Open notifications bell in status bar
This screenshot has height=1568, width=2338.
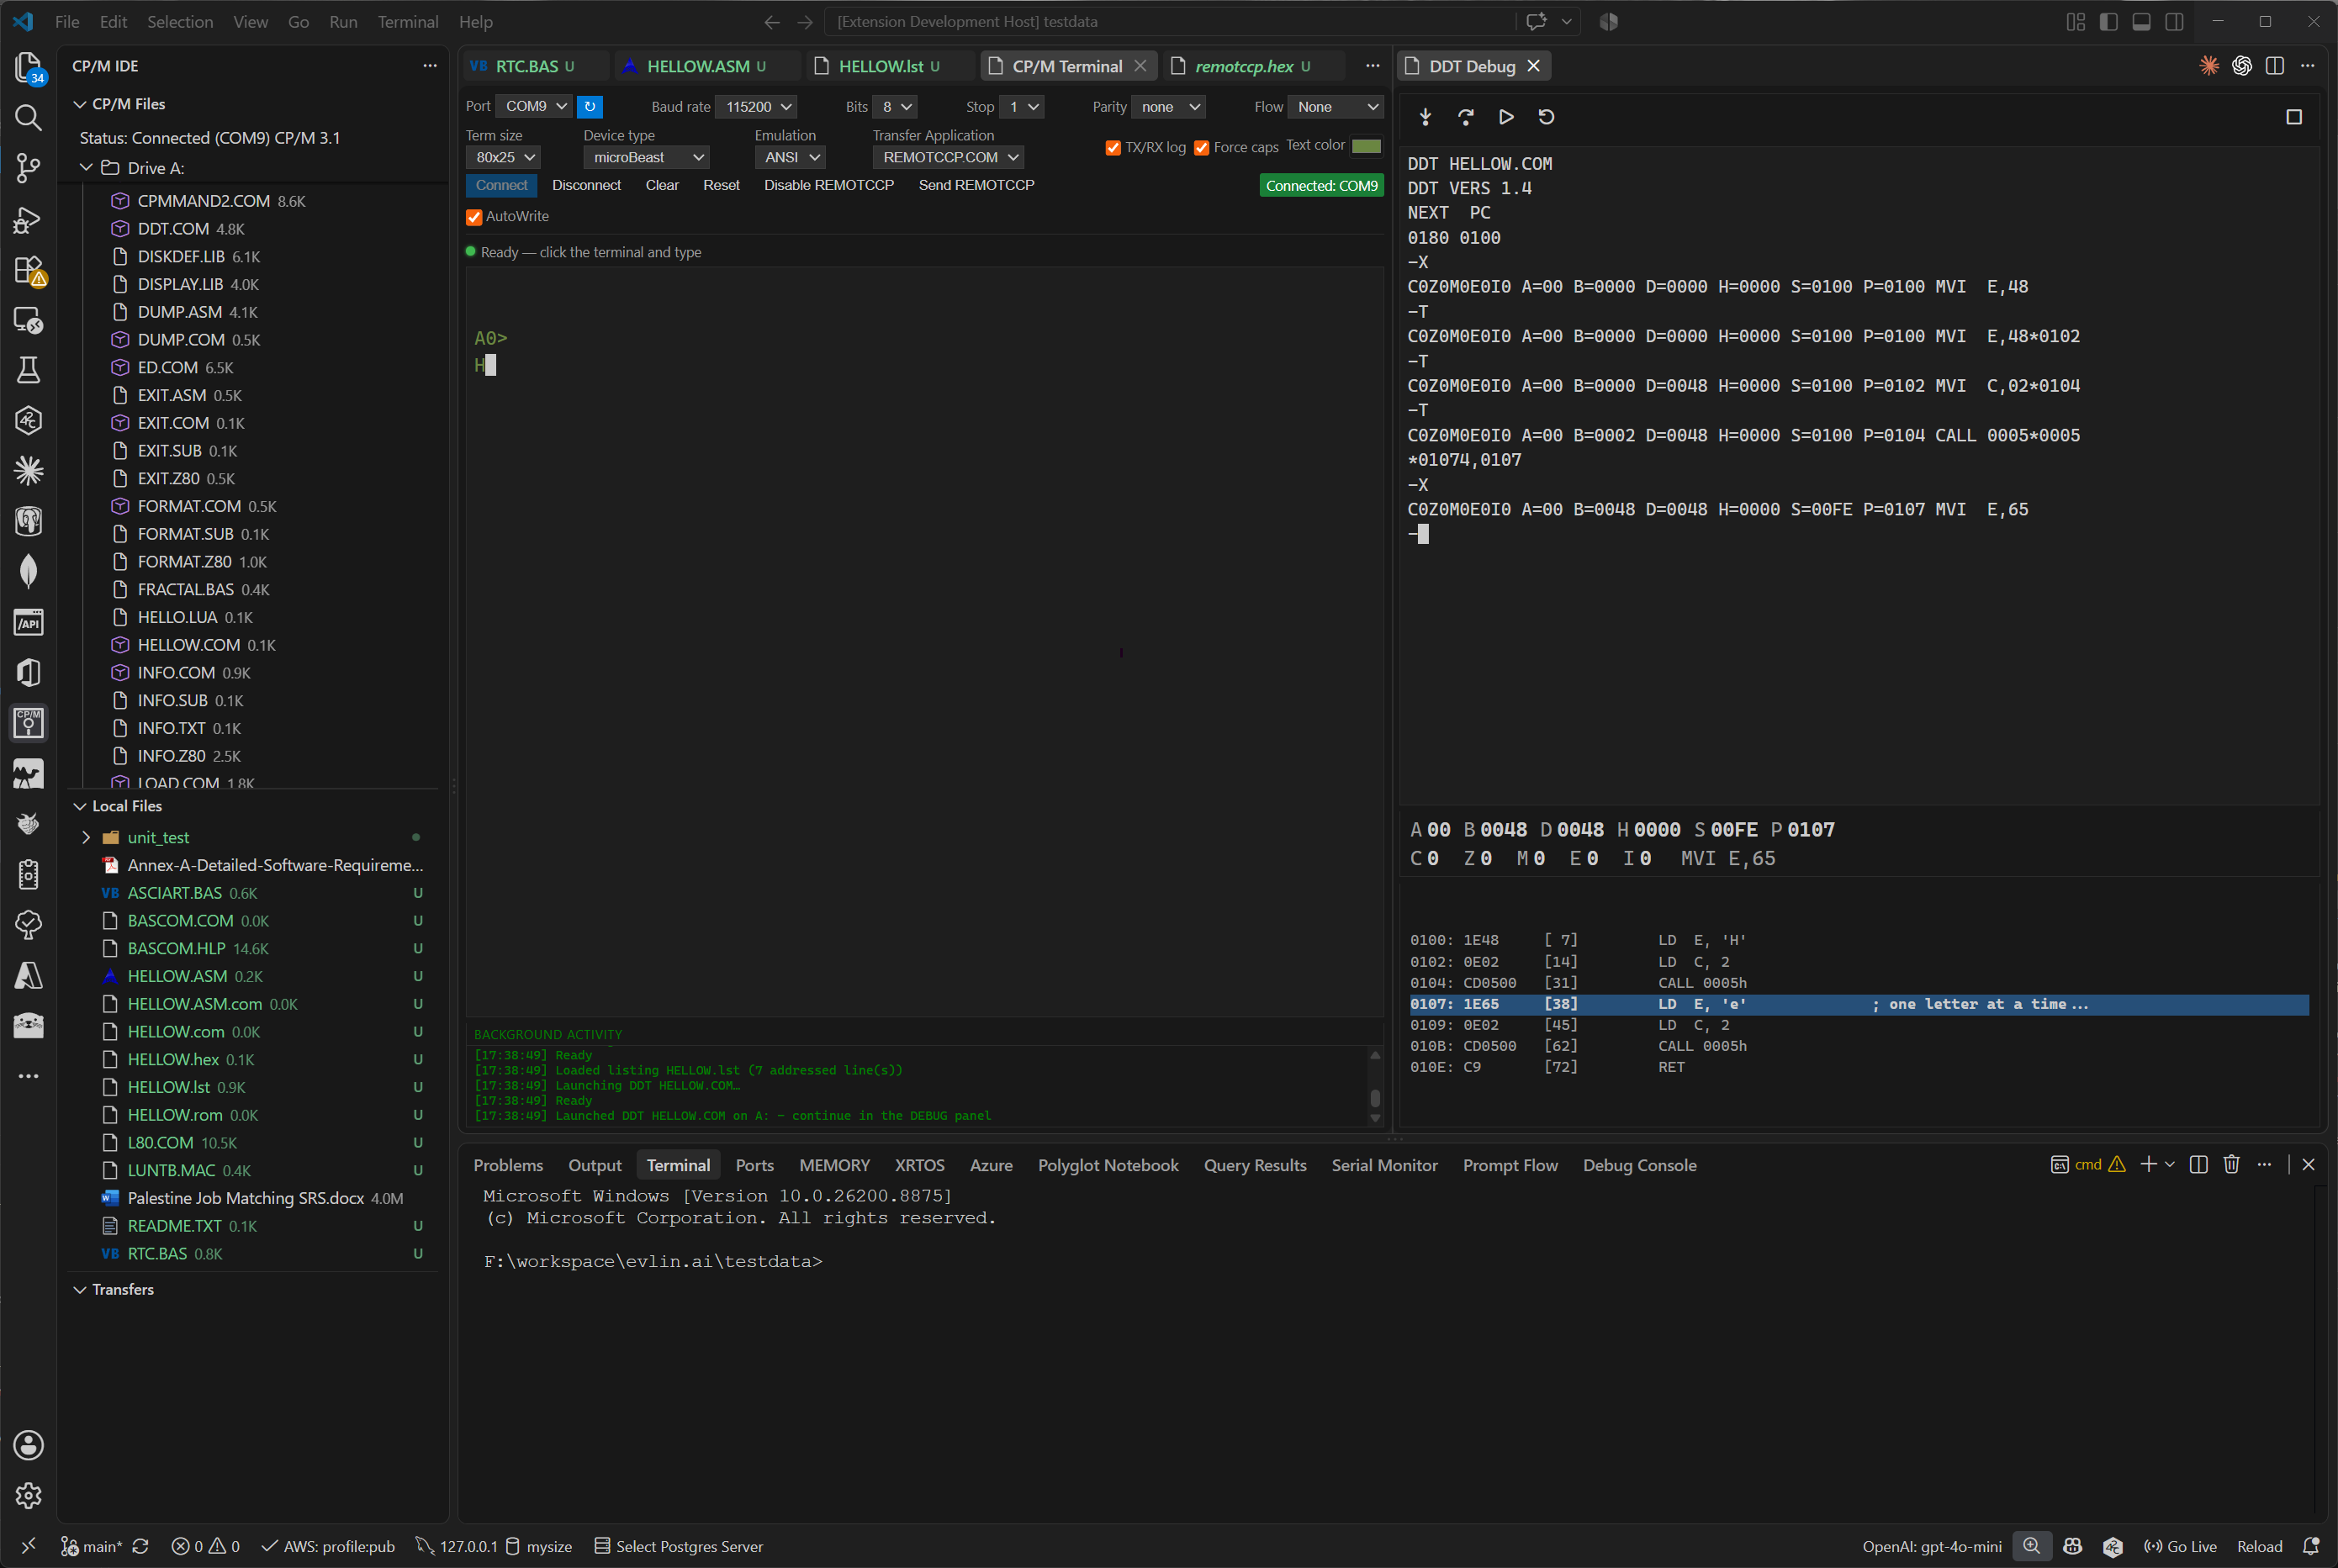(2311, 1546)
